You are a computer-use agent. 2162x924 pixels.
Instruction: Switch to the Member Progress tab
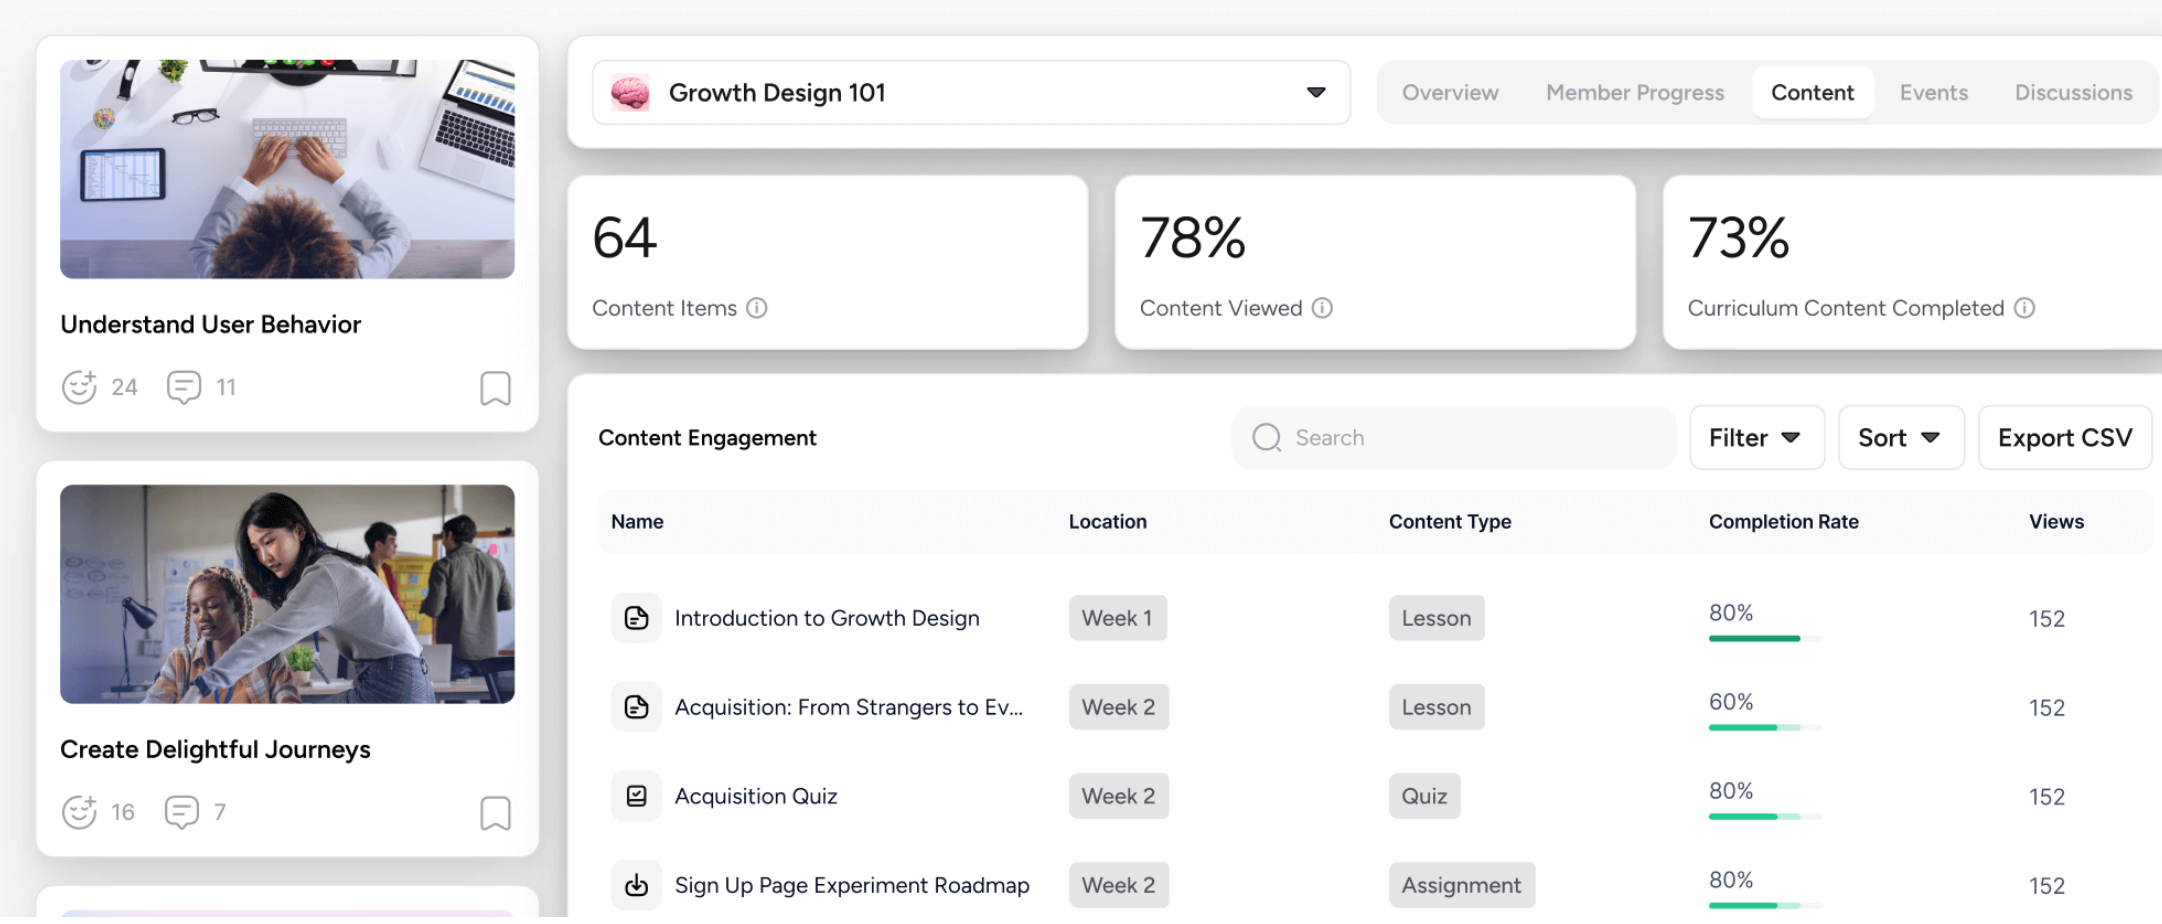tap(1634, 92)
